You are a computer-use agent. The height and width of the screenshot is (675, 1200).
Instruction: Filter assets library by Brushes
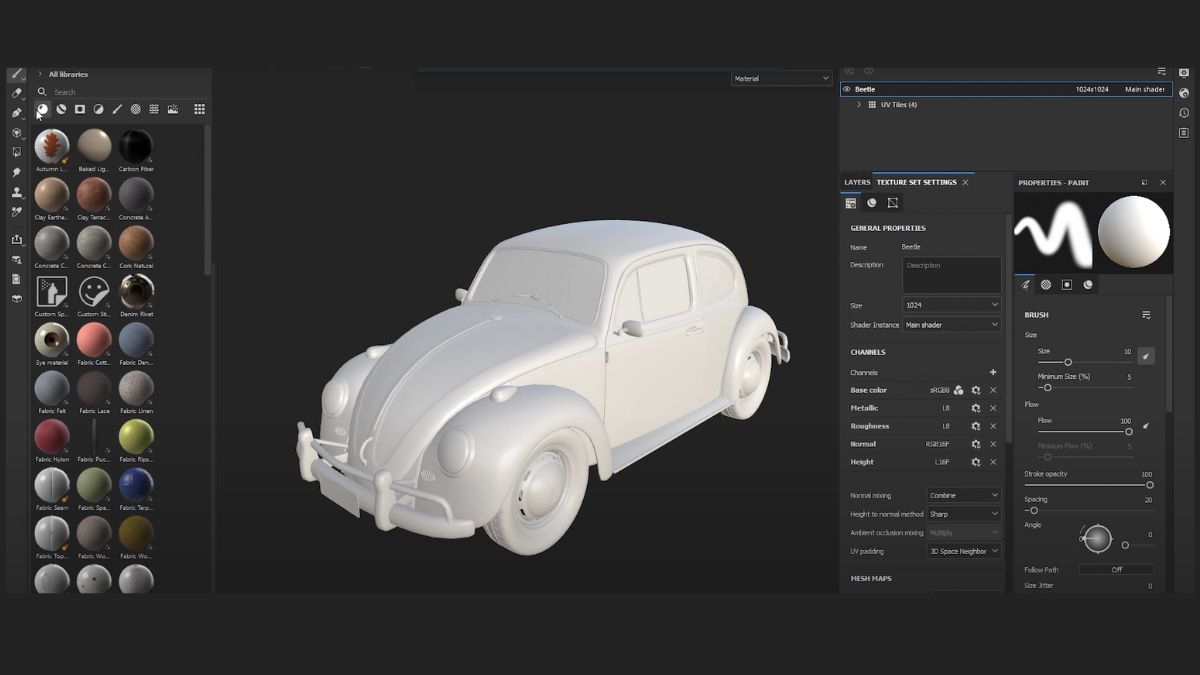117,109
